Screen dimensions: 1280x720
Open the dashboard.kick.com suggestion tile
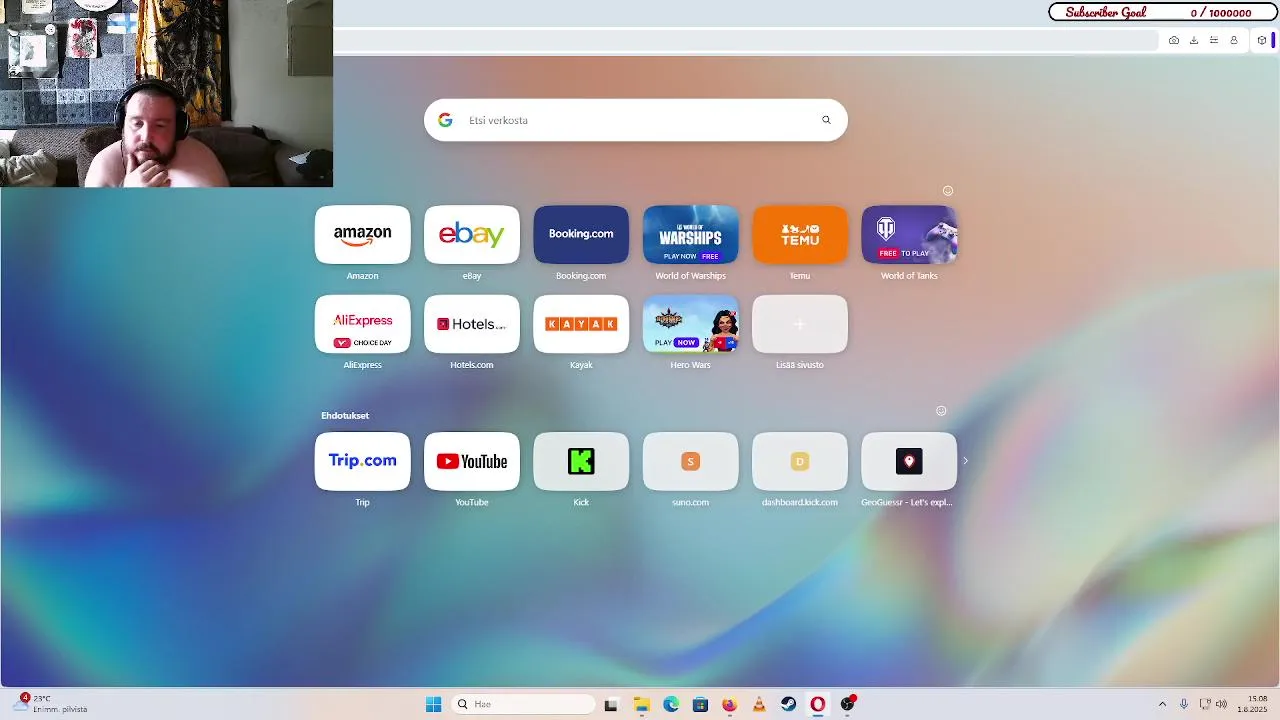800,461
